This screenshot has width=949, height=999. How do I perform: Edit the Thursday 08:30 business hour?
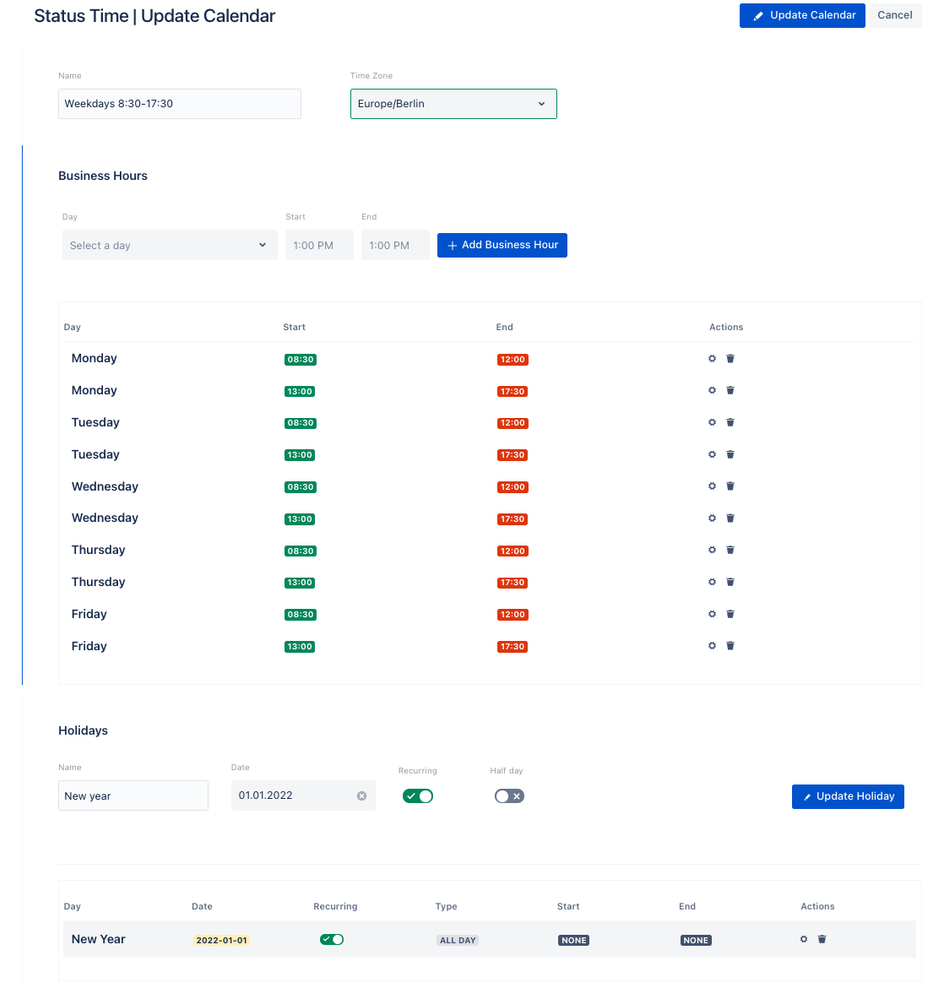point(712,550)
